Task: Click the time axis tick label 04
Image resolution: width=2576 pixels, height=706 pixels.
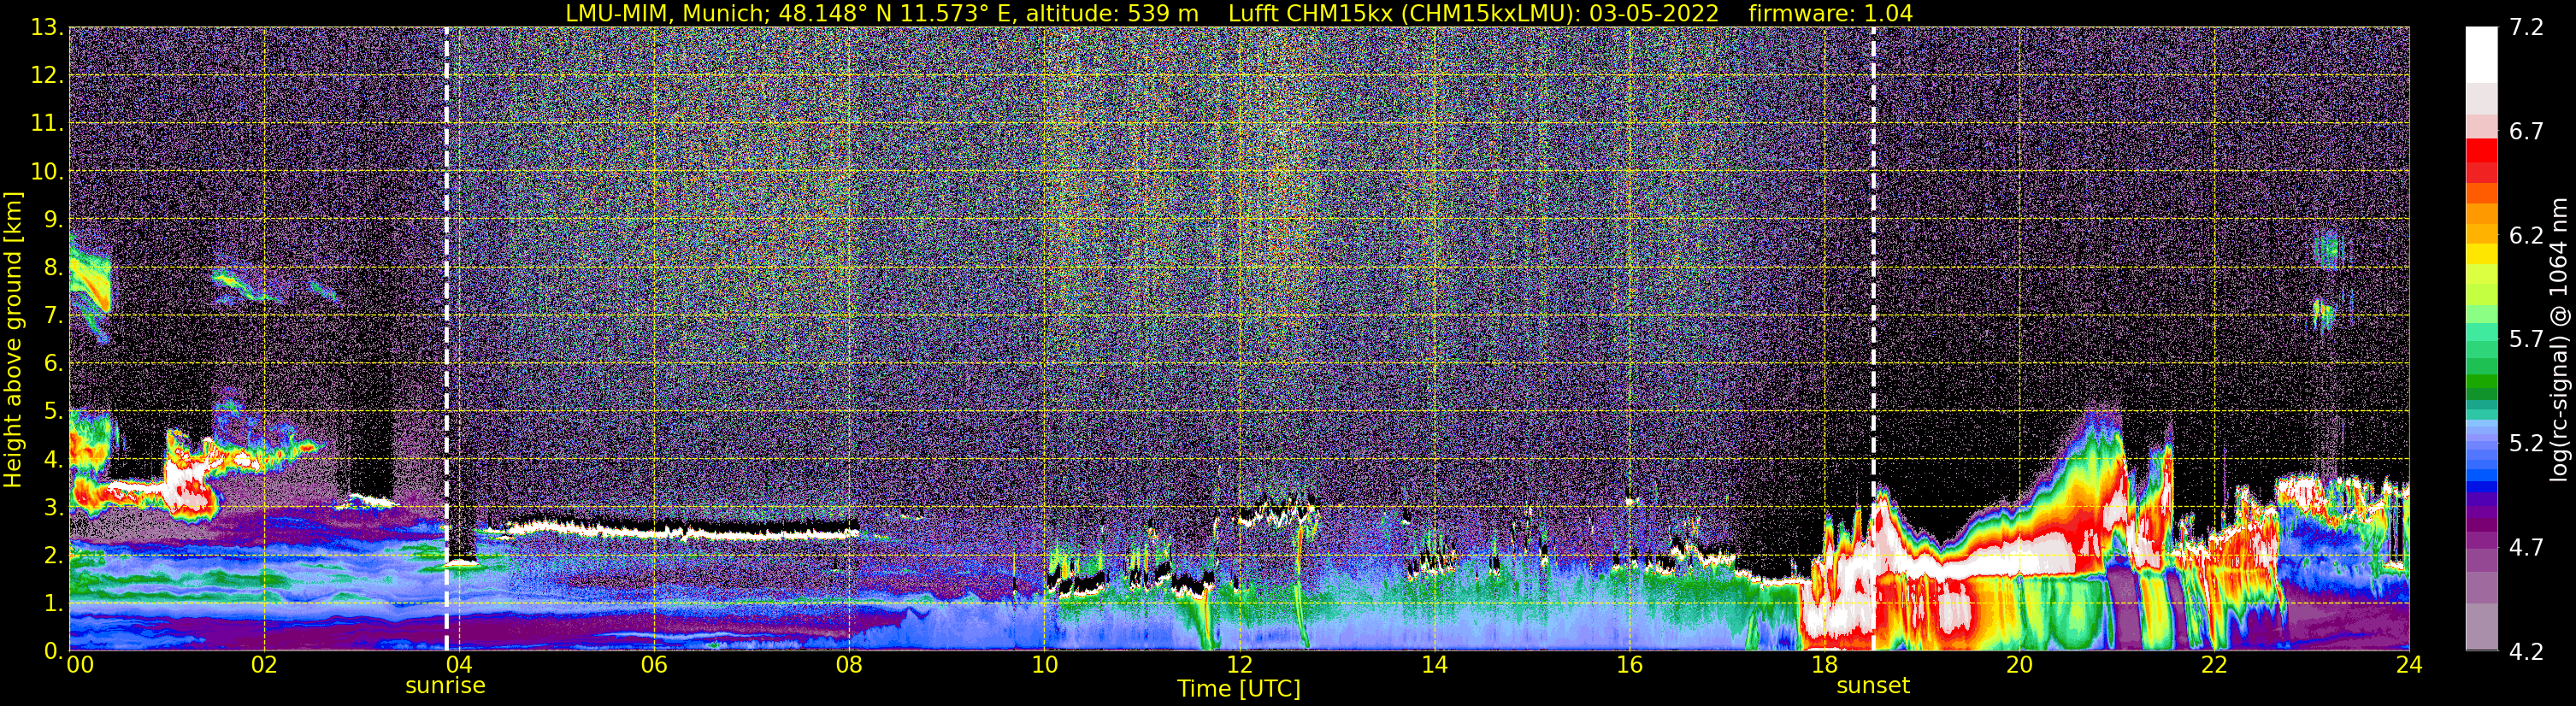Action: click(x=459, y=665)
